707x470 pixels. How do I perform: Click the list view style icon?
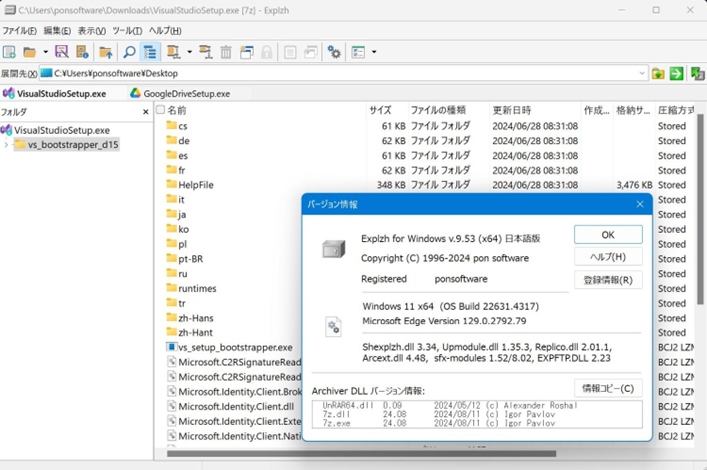pyautogui.click(x=358, y=52)
